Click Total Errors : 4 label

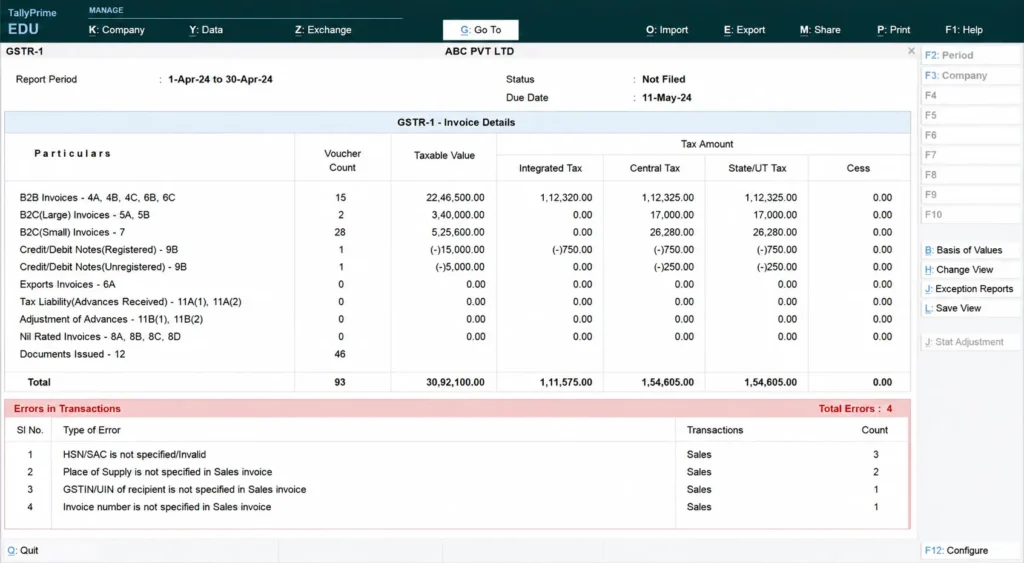(855, 409)
